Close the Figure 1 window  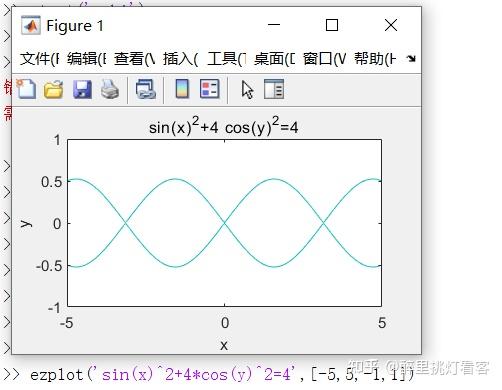(391, 25)
